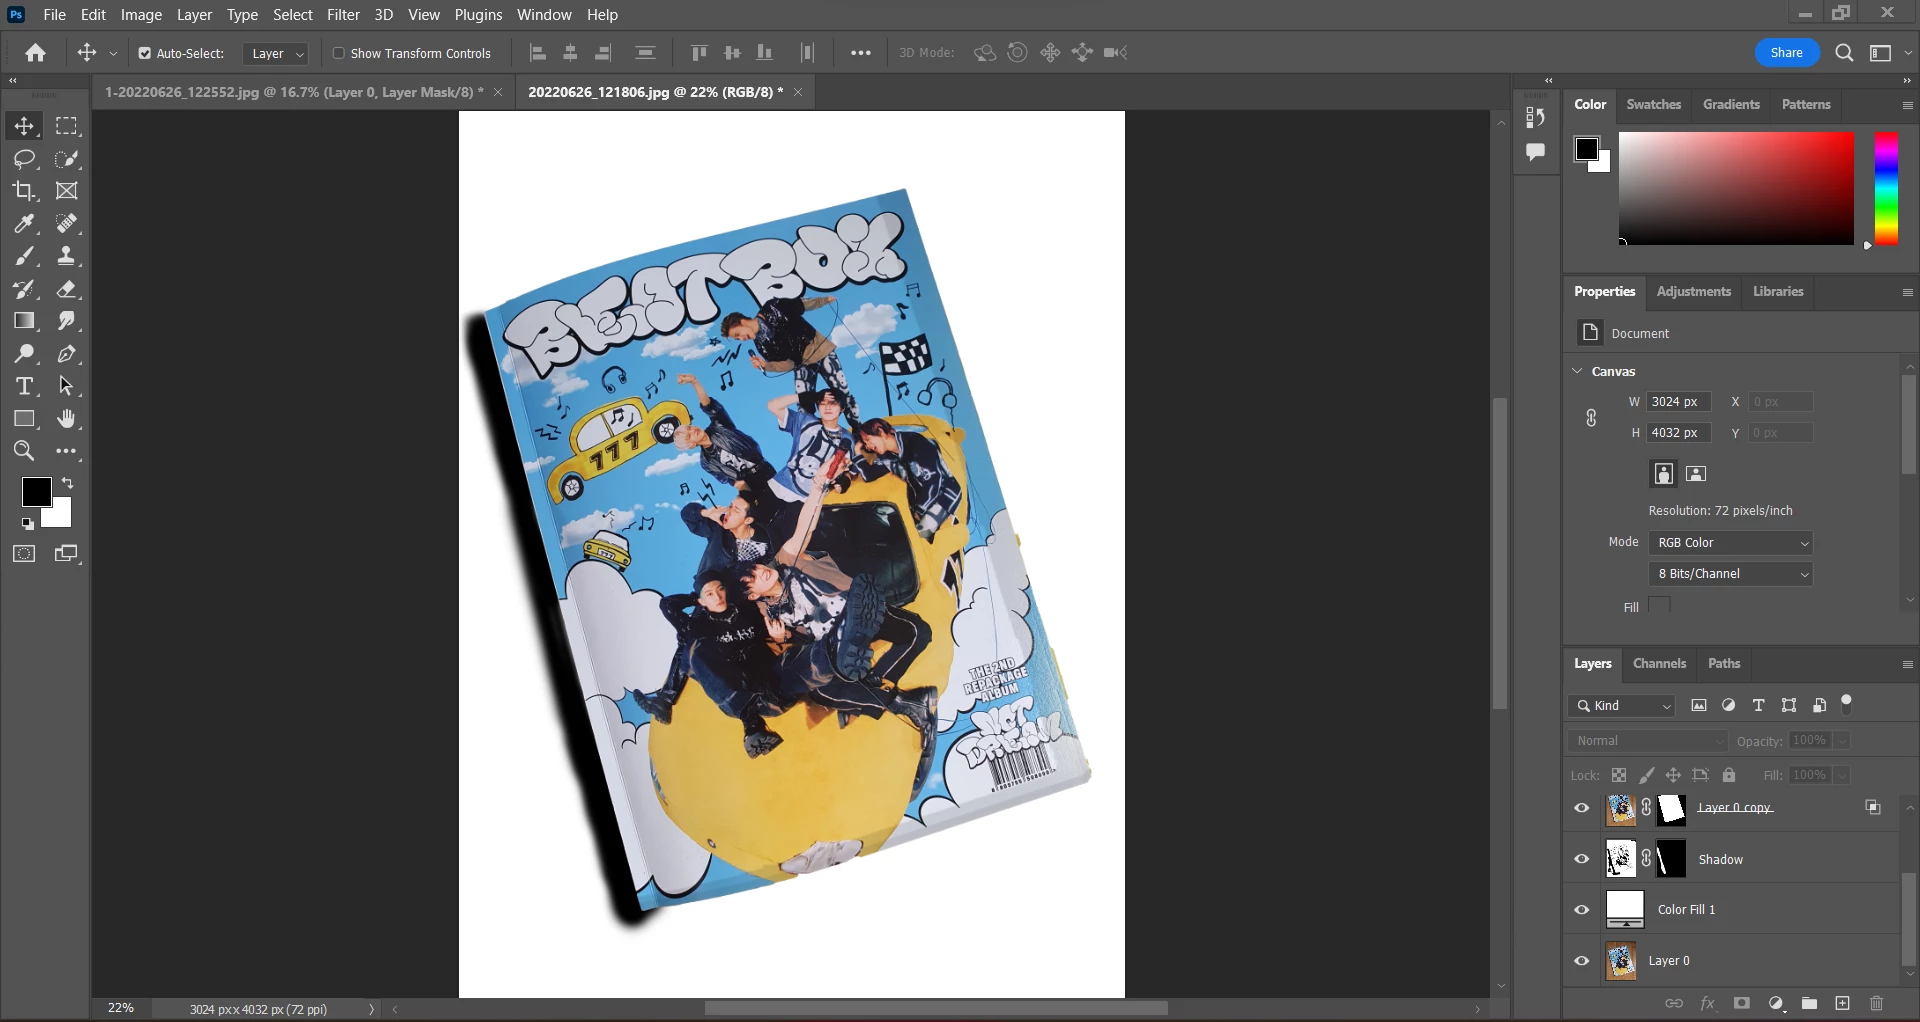The image size is (1920, 1022).
Task: Collapse the Canvas section
Action: pos(1578,371)
